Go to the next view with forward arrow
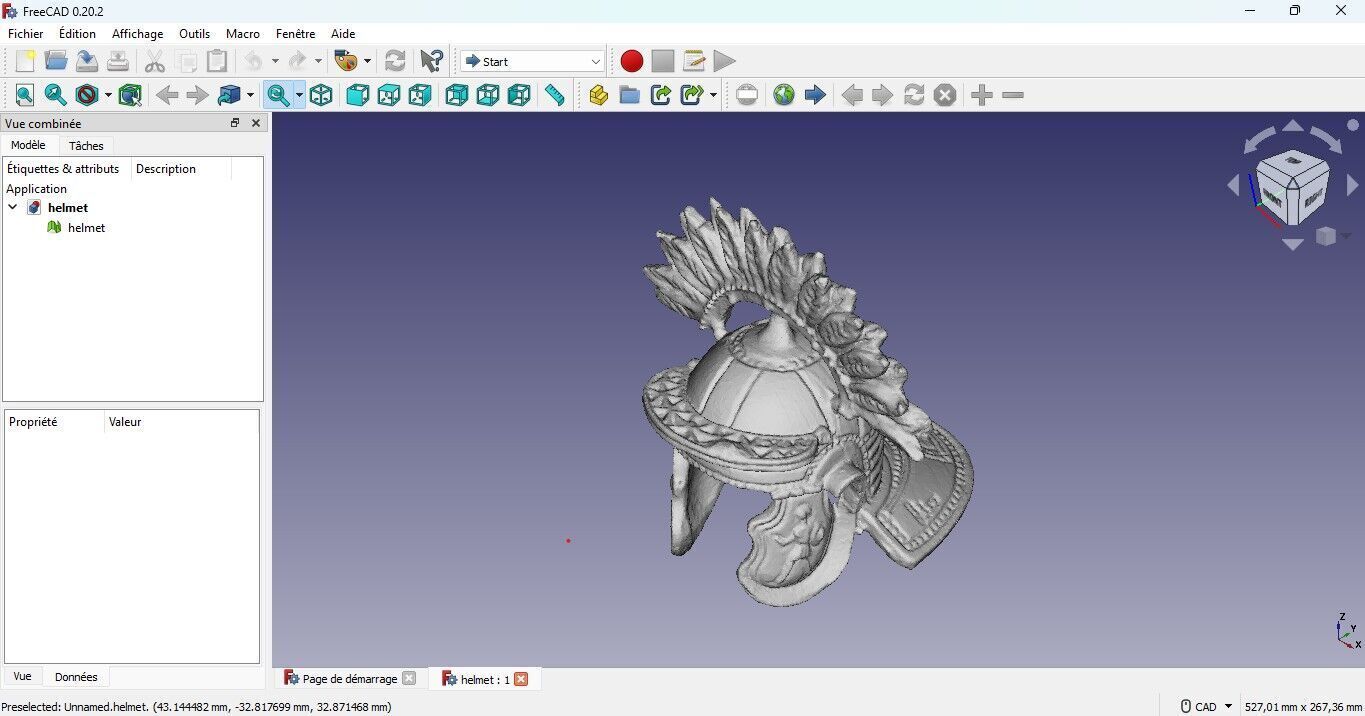The height and width of the screenshot is (716, 1365). (198, 95)
